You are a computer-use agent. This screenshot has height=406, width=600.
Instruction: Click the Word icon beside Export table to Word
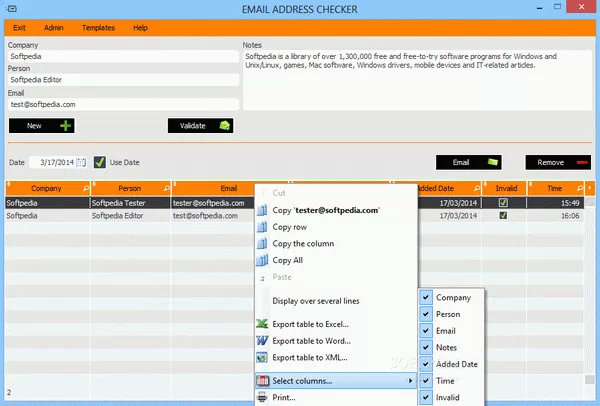click(262, 341)
